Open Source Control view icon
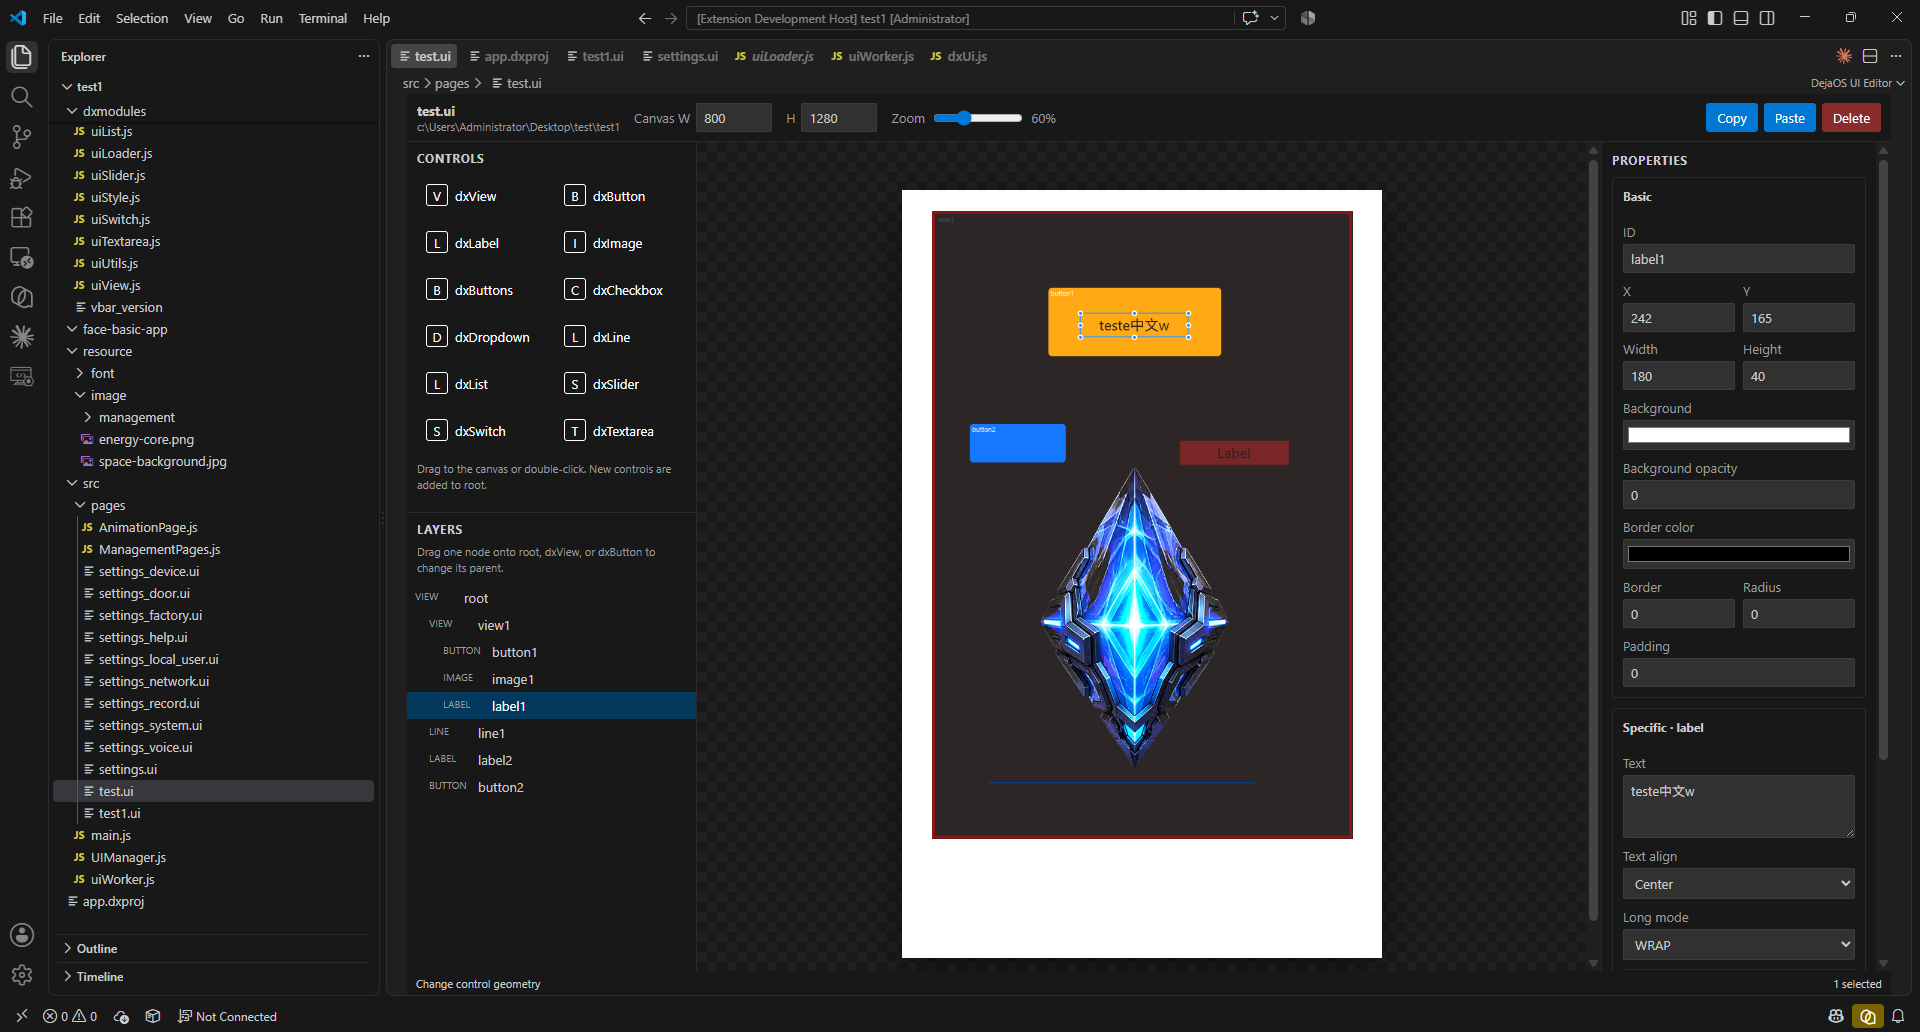1920x1032 pixels. (x=21, y=137)
